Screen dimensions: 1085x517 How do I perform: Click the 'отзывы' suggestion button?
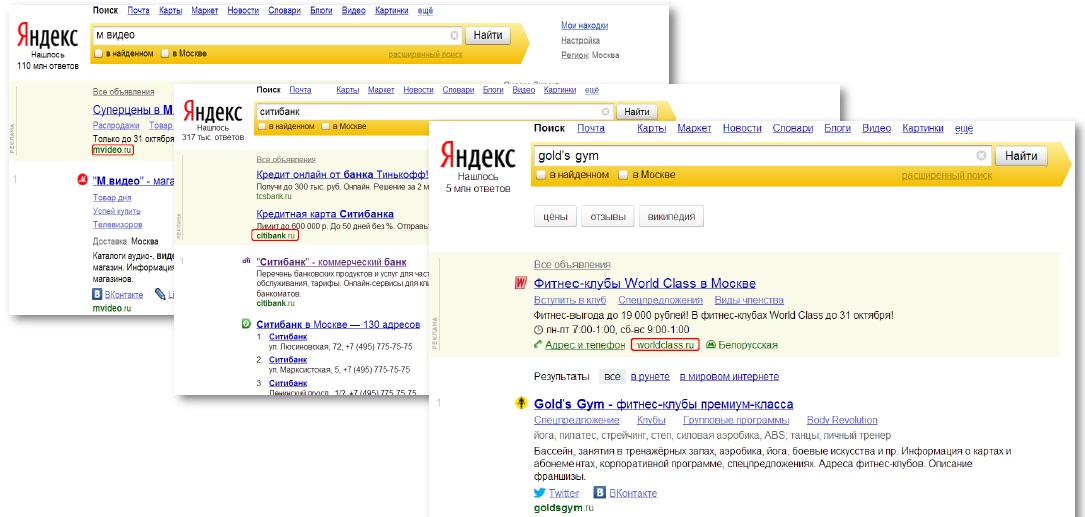608,217
